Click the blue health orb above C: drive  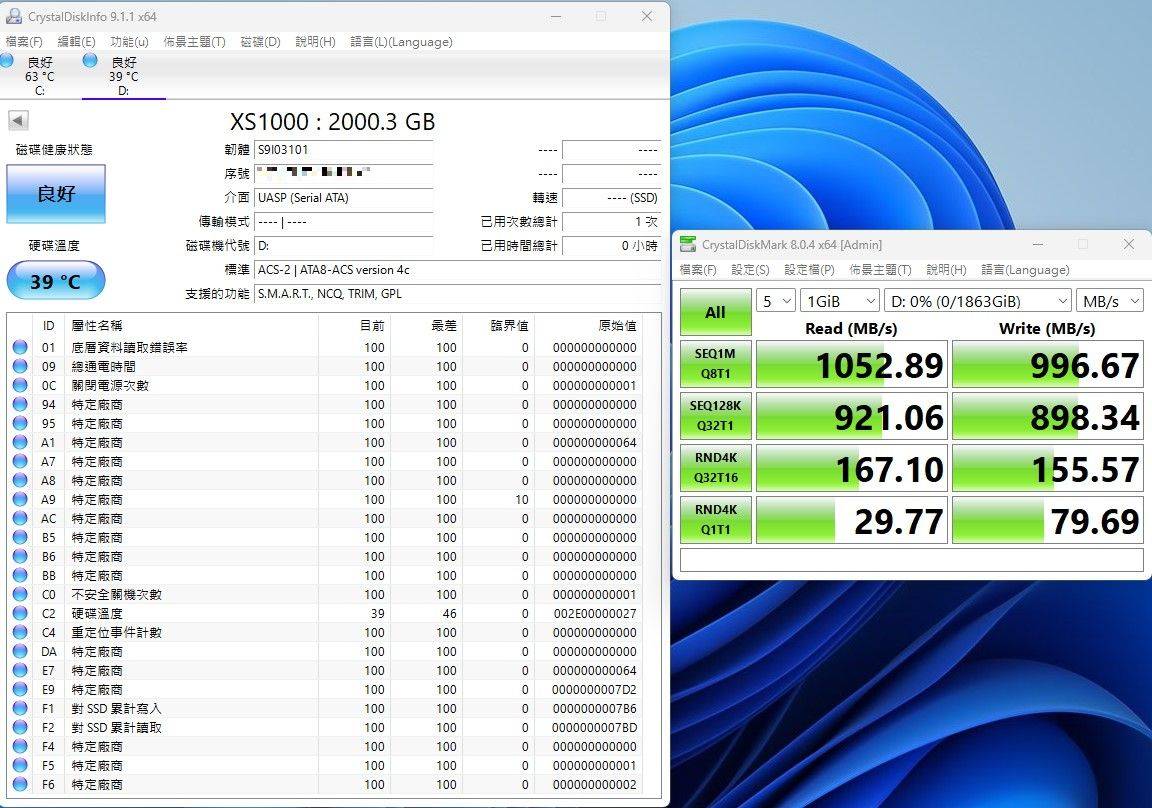[x=7, y=60]
